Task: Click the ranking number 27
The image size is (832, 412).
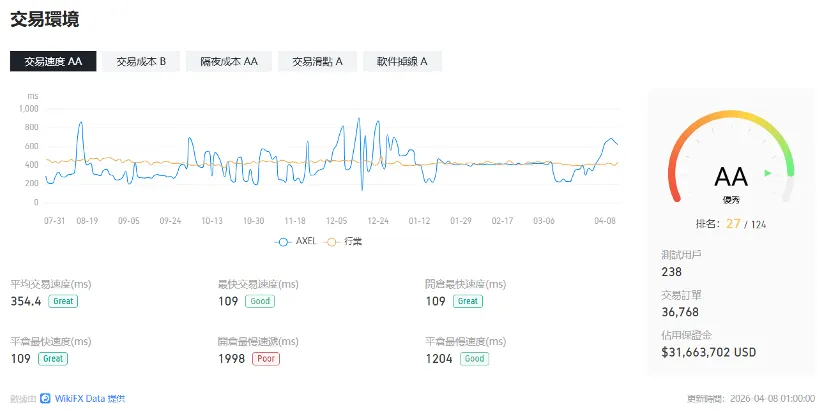Action: pos(733,224)
